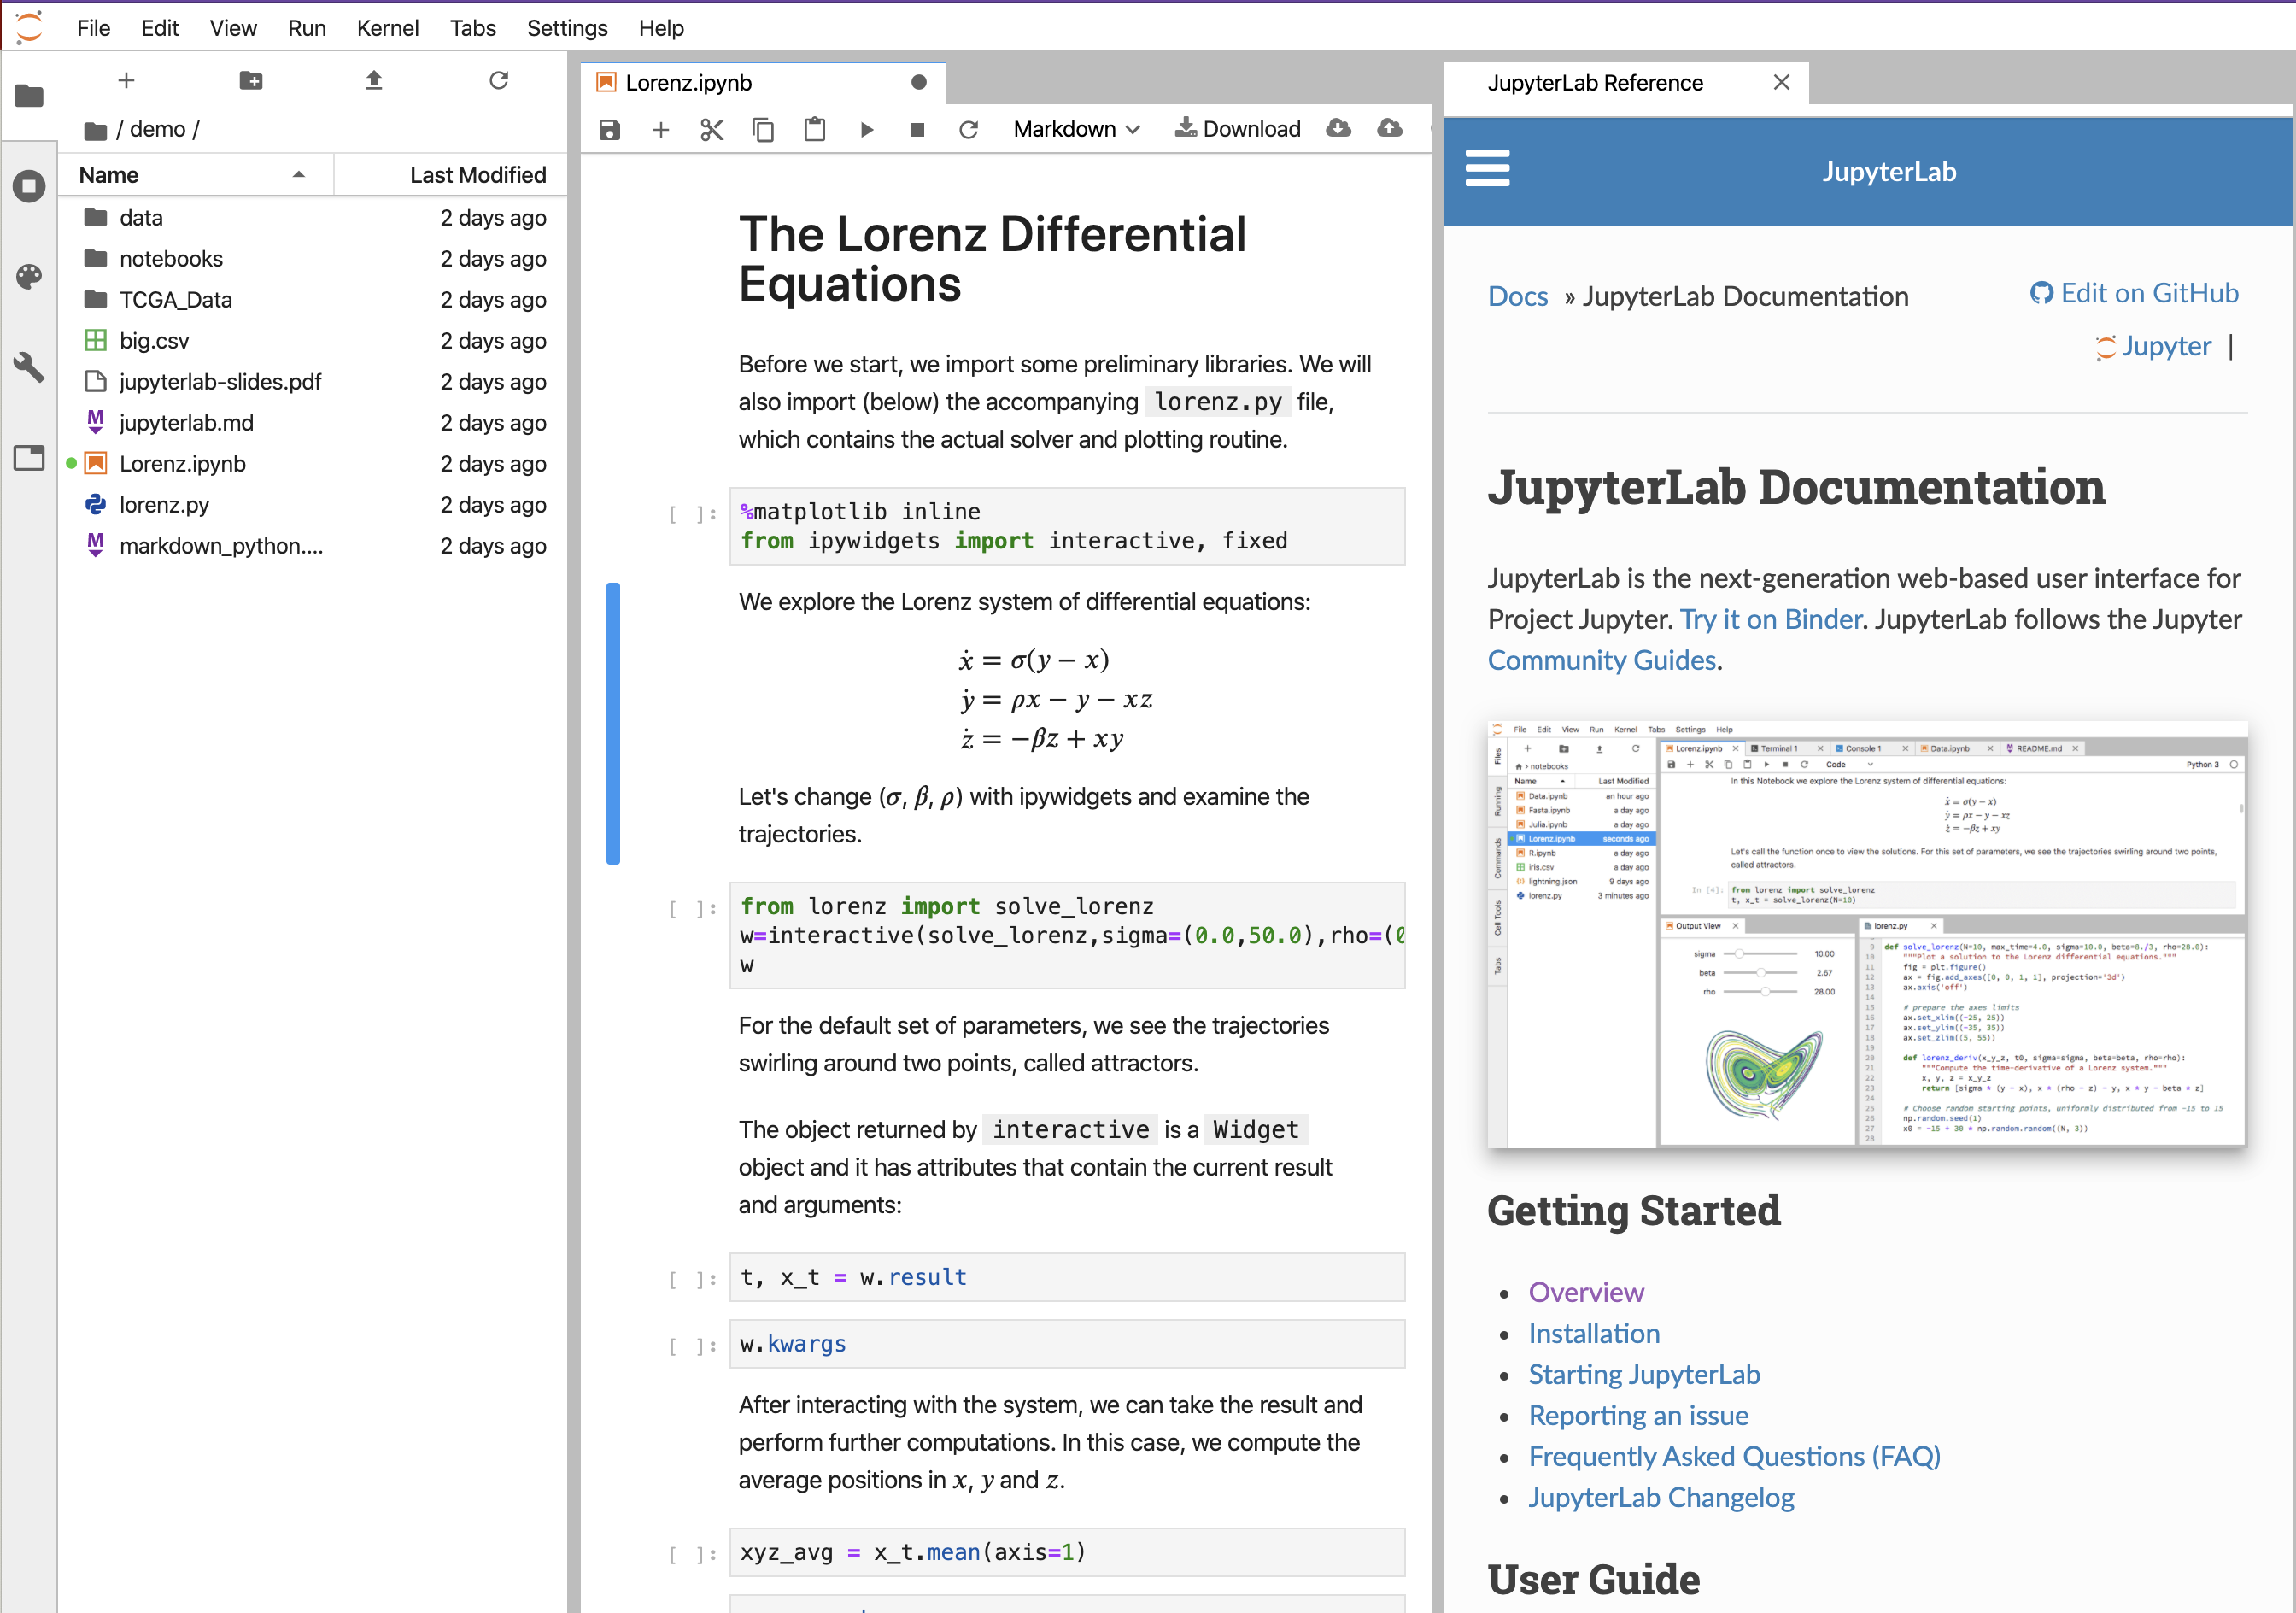Insert a cell below with plus icon
The height and width of the screenshot is (1613, 2296).
661,130
